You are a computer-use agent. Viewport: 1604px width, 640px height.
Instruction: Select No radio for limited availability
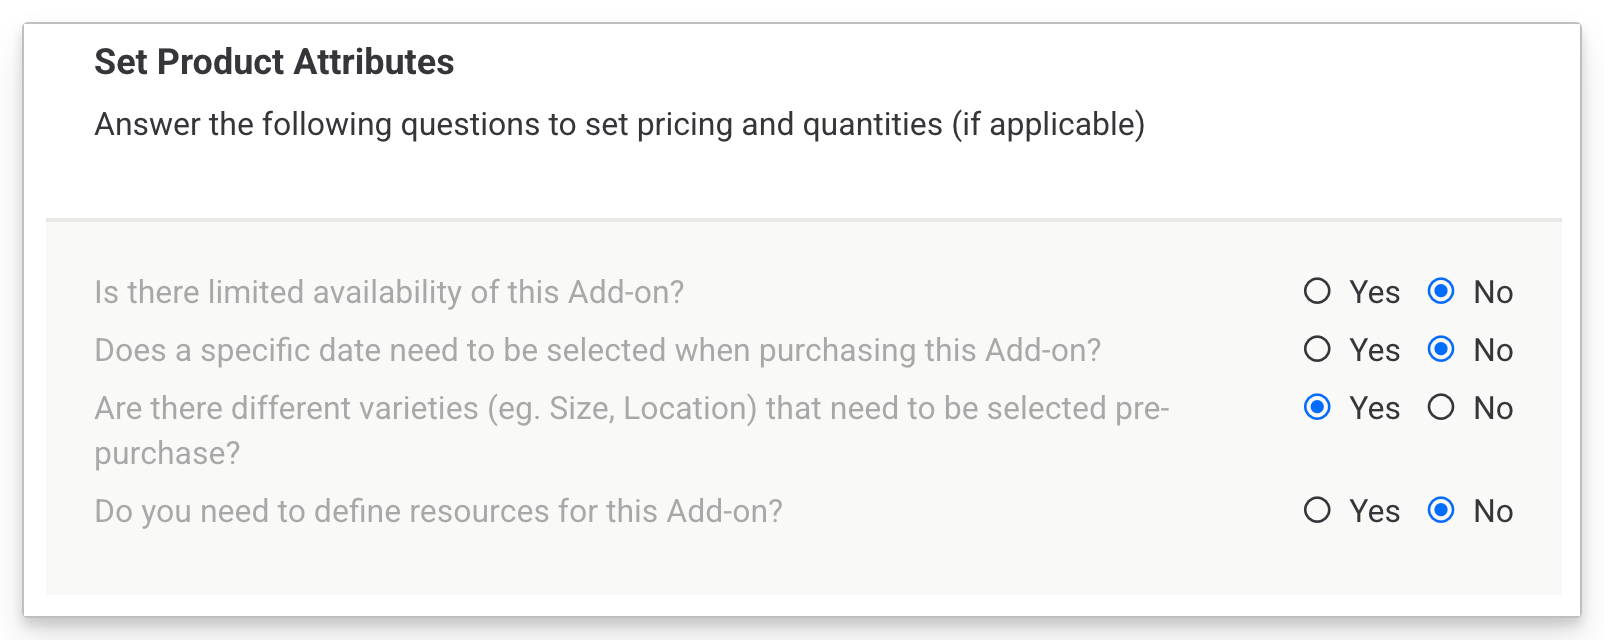[1441, 291]
